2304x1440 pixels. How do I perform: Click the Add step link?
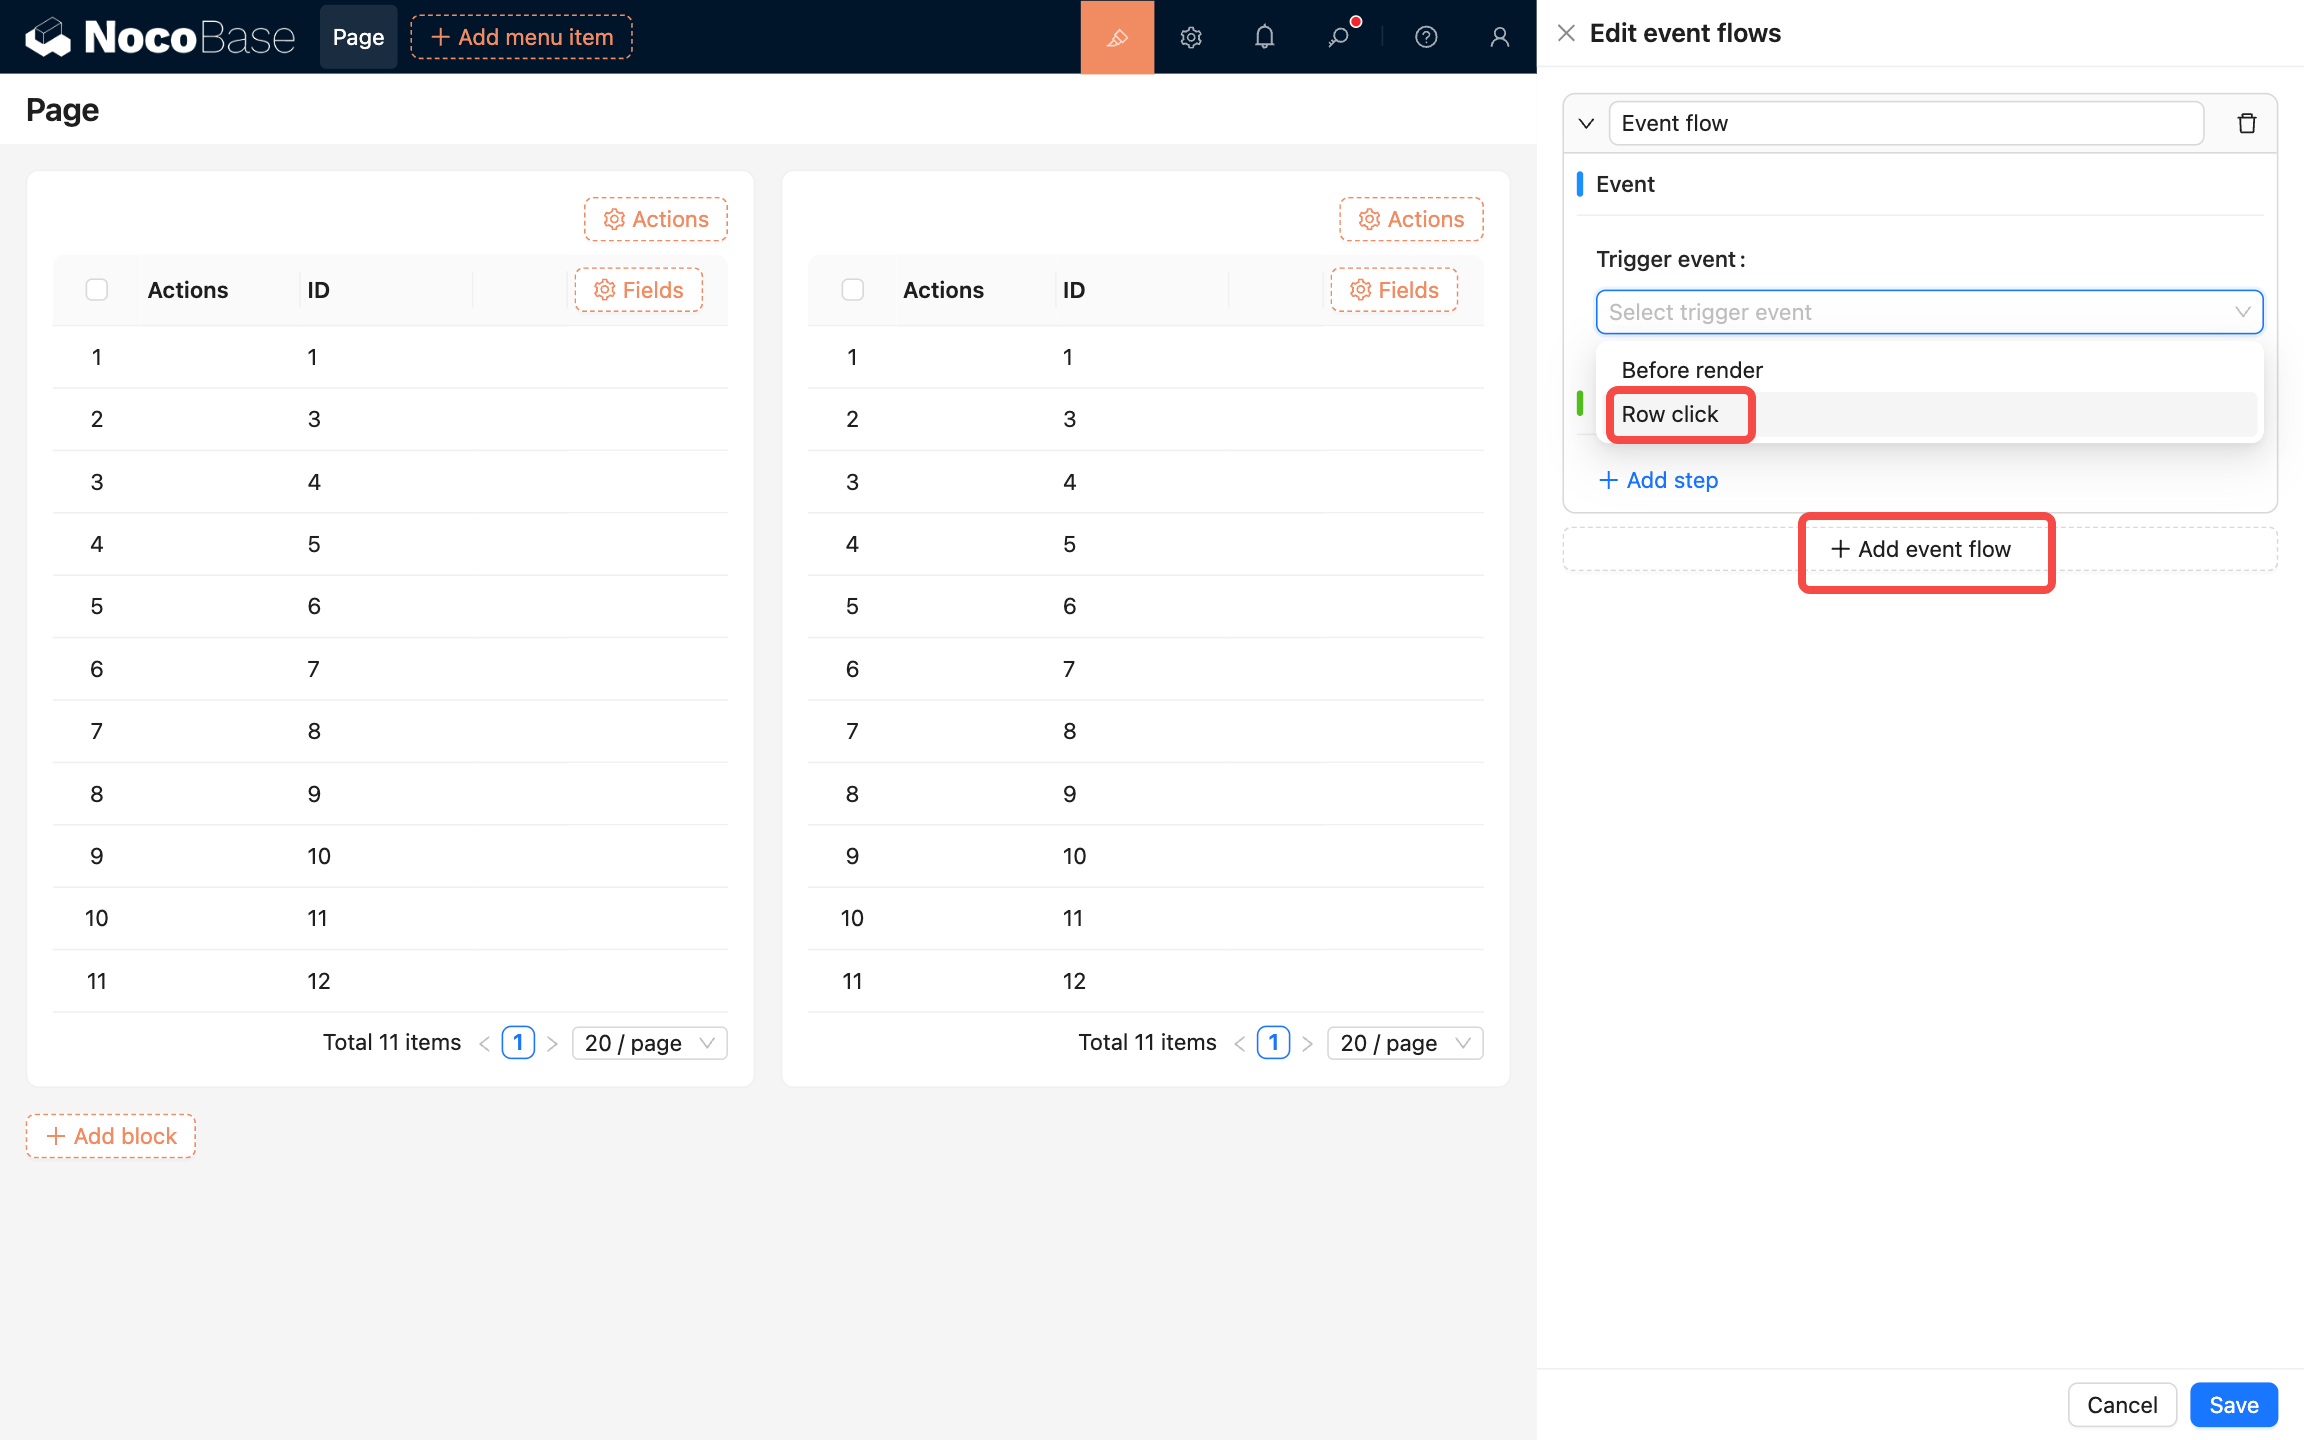coord(1659,480)
